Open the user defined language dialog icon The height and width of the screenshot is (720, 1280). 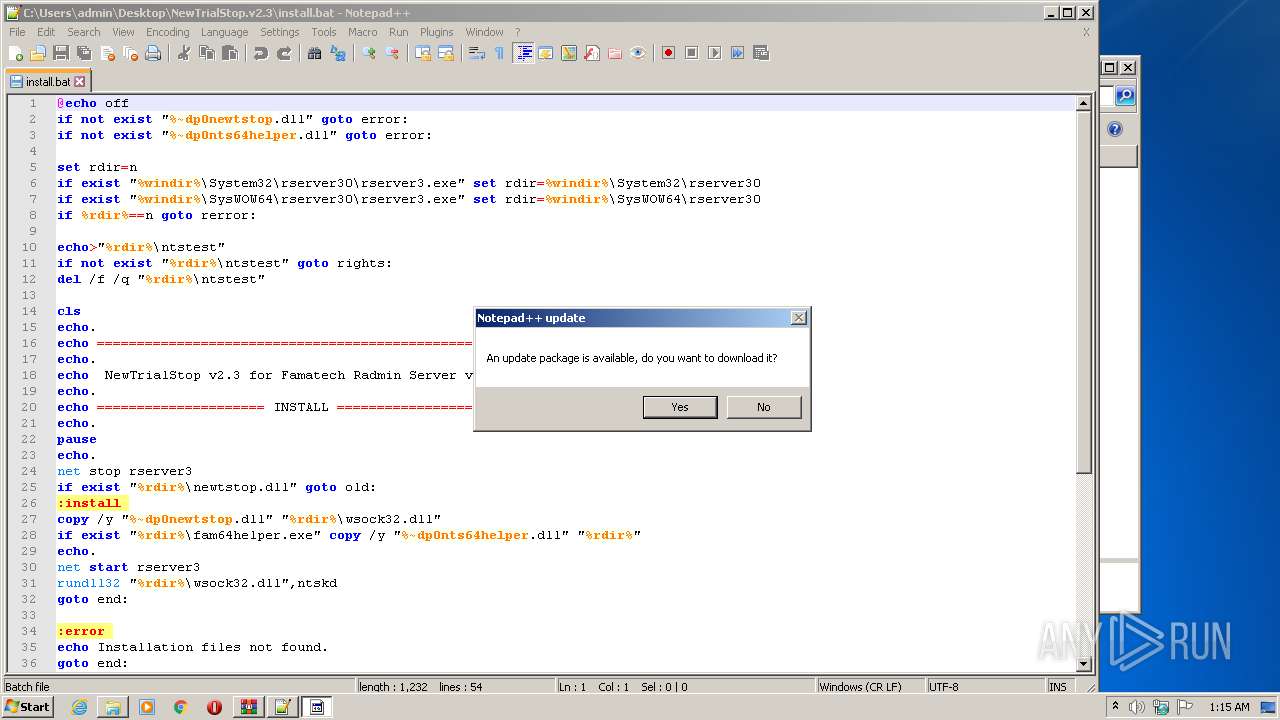coord(546,53)
